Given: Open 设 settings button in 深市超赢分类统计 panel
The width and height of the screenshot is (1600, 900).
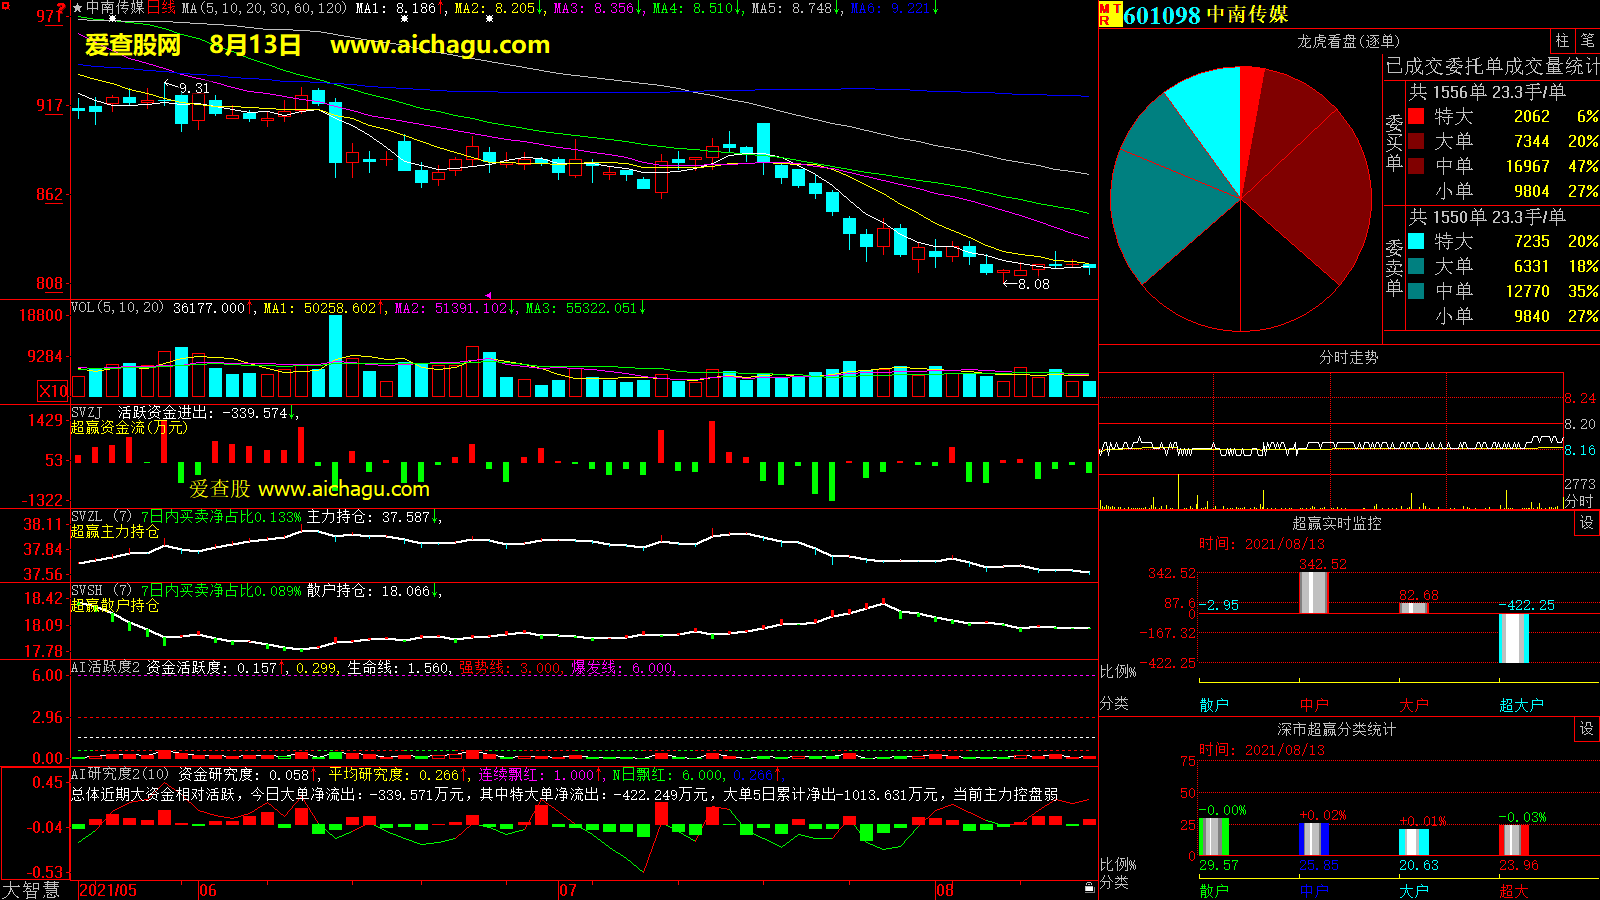Looking at the screenshot, I should [x=1587, y=729].
